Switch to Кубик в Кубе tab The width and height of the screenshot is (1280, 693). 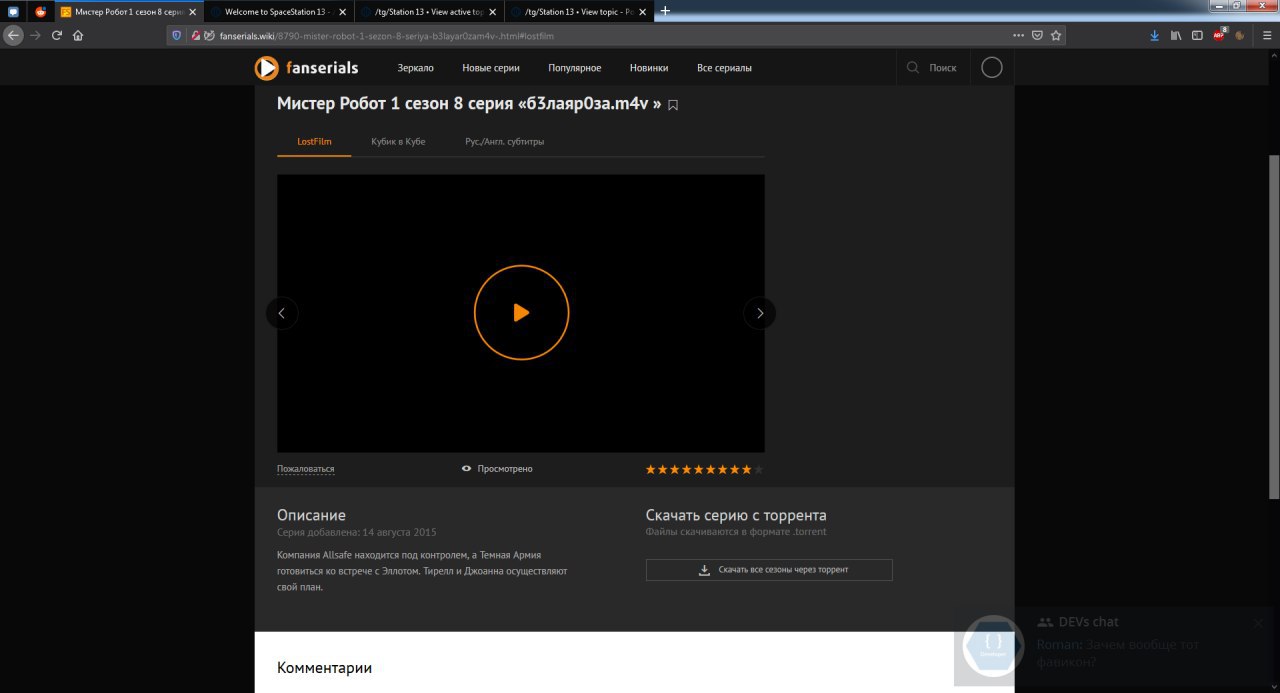pyautogui.click(x=398, y=141)
